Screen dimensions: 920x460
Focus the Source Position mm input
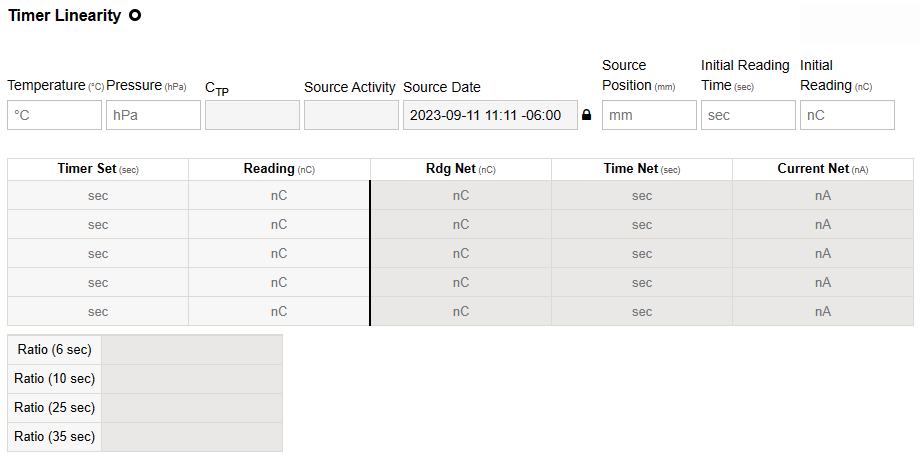coord(649,115)
